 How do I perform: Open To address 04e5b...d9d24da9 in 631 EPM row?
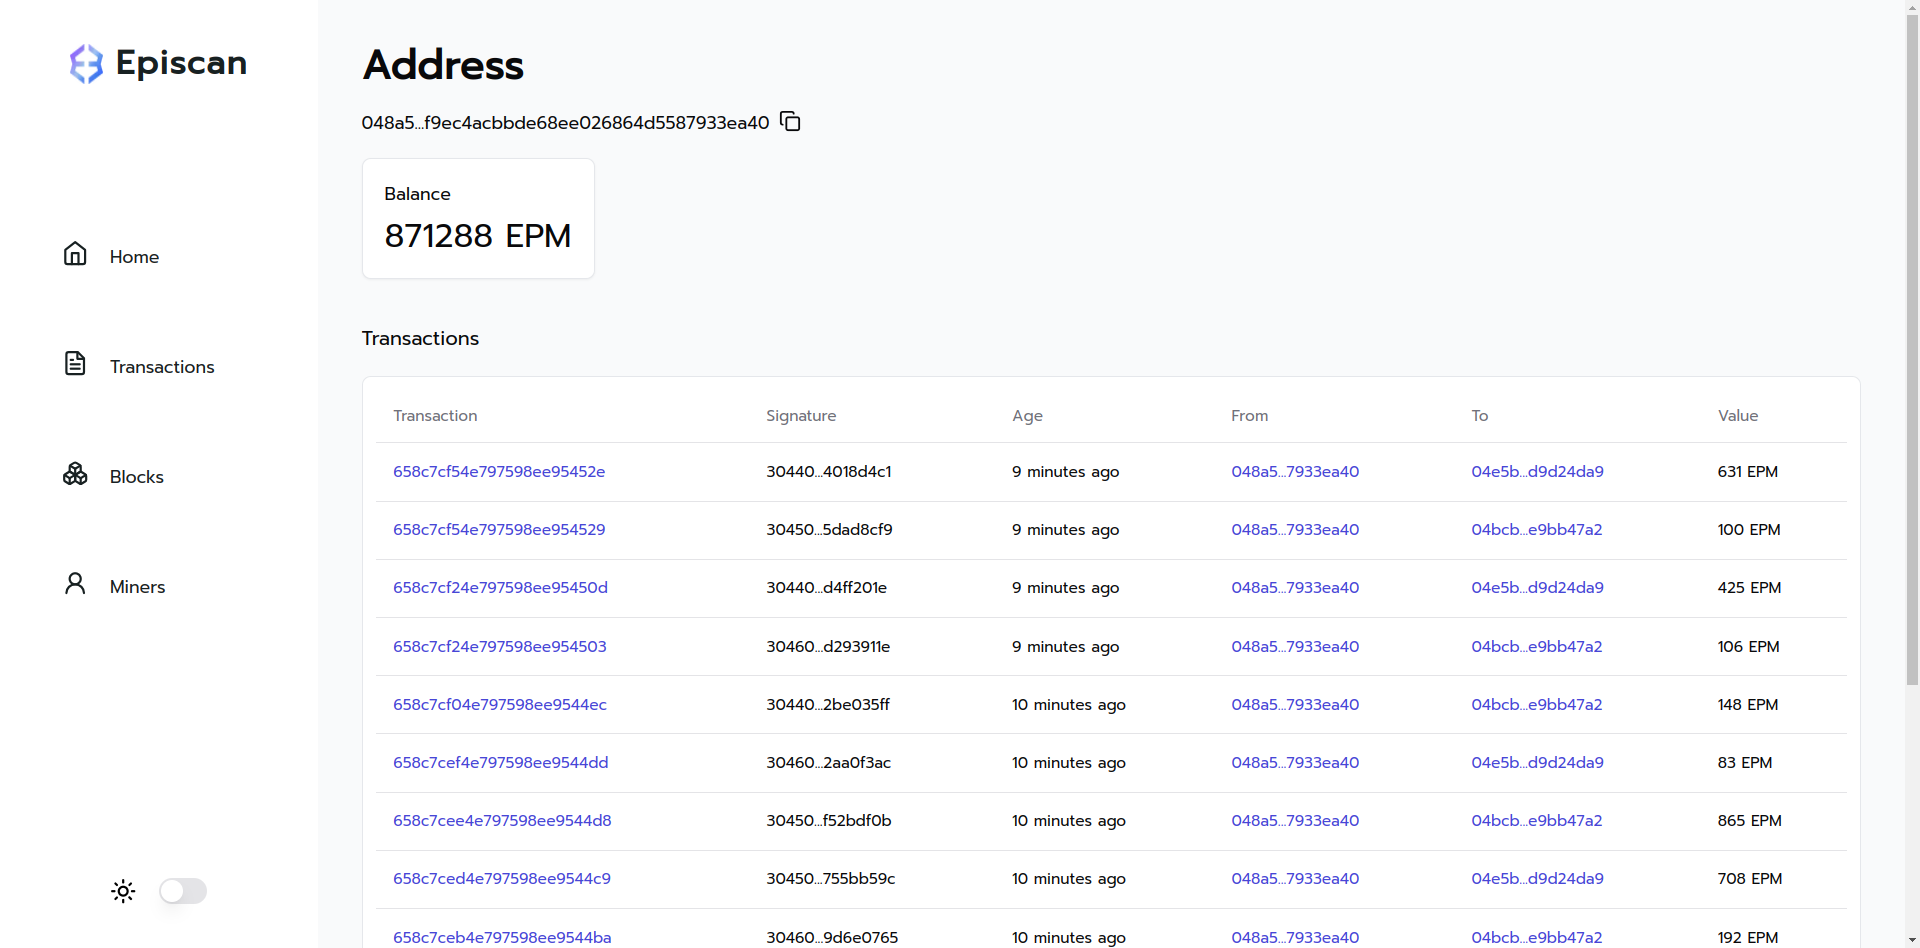[x=1537, y=472]
